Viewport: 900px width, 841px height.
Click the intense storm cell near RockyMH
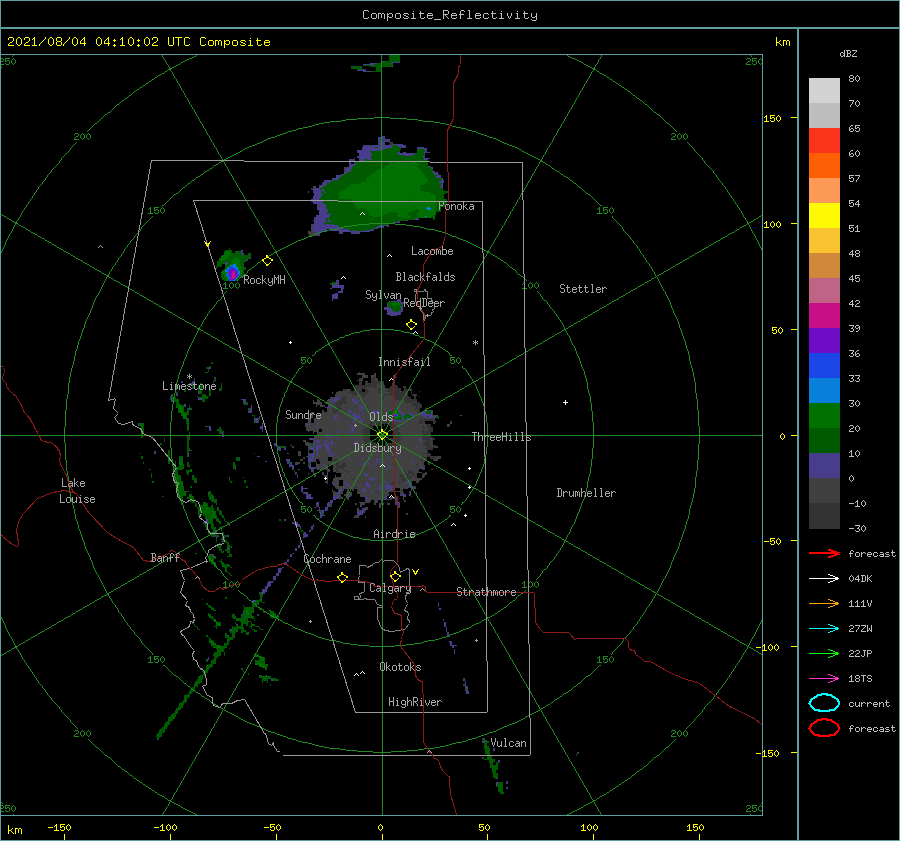point(232,272)
